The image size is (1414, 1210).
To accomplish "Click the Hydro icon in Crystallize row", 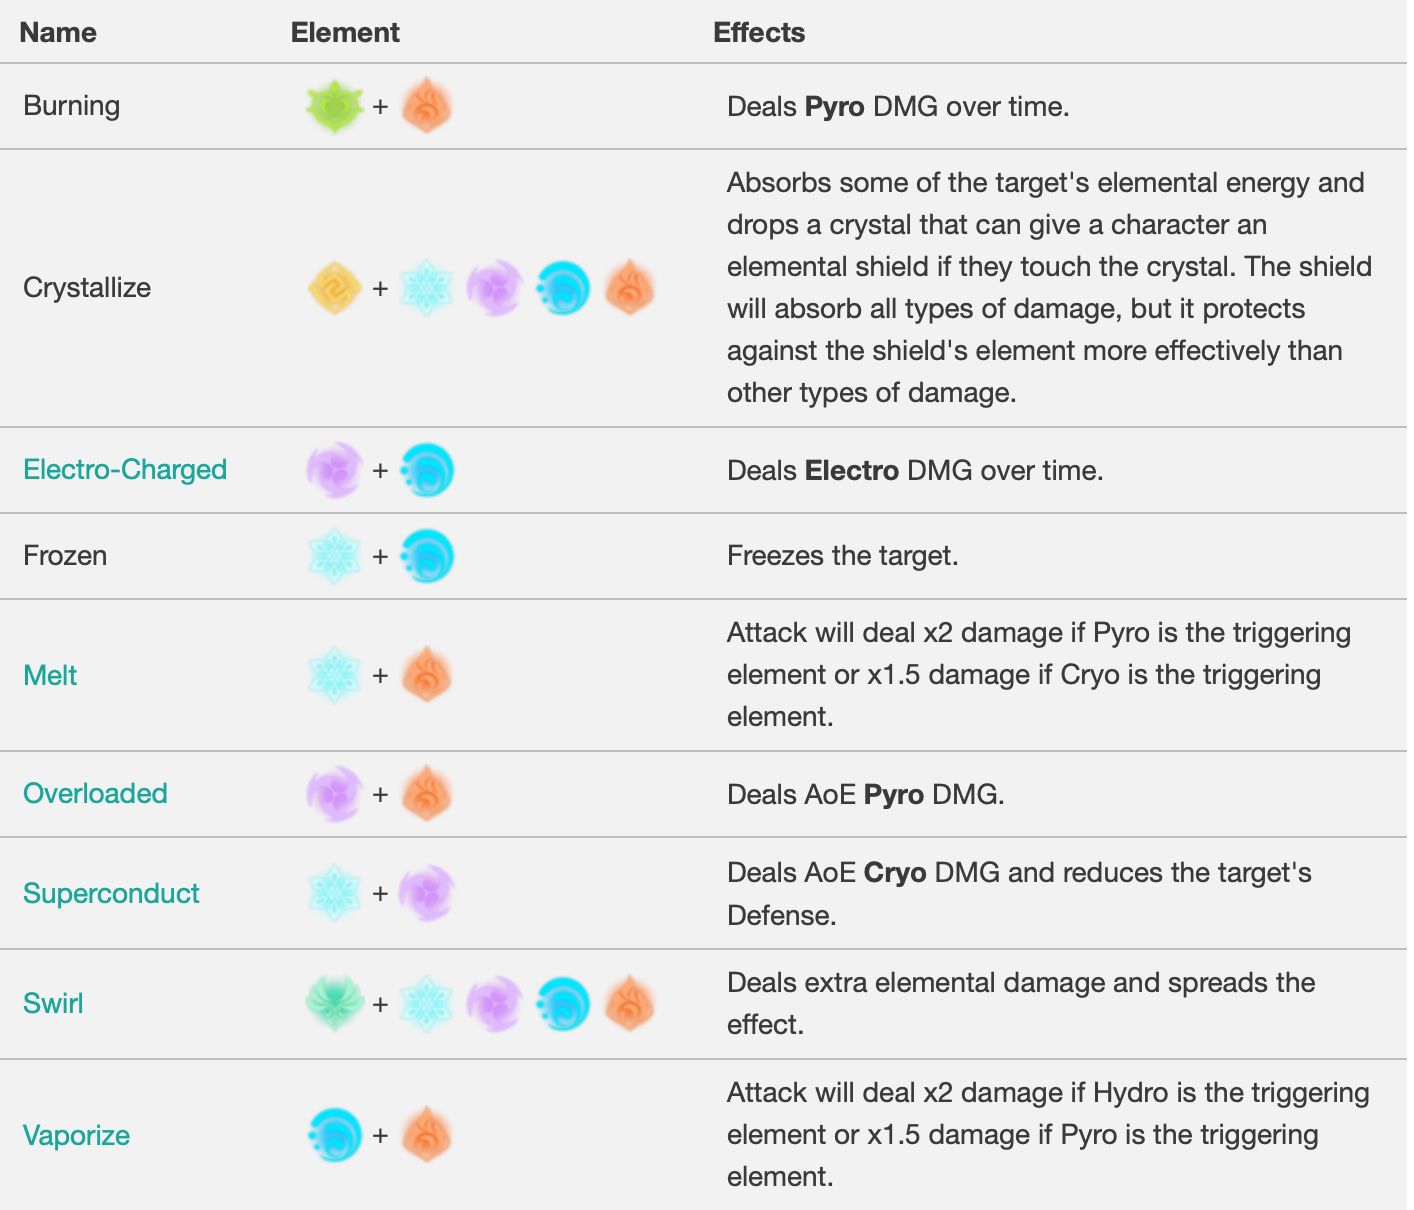I will click(x=563, y=288).
